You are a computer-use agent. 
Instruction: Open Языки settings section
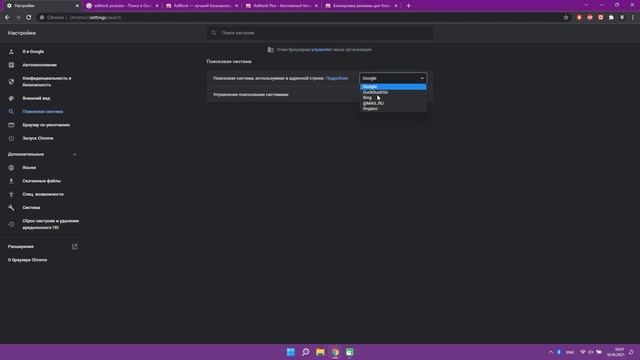pos(29,168)
